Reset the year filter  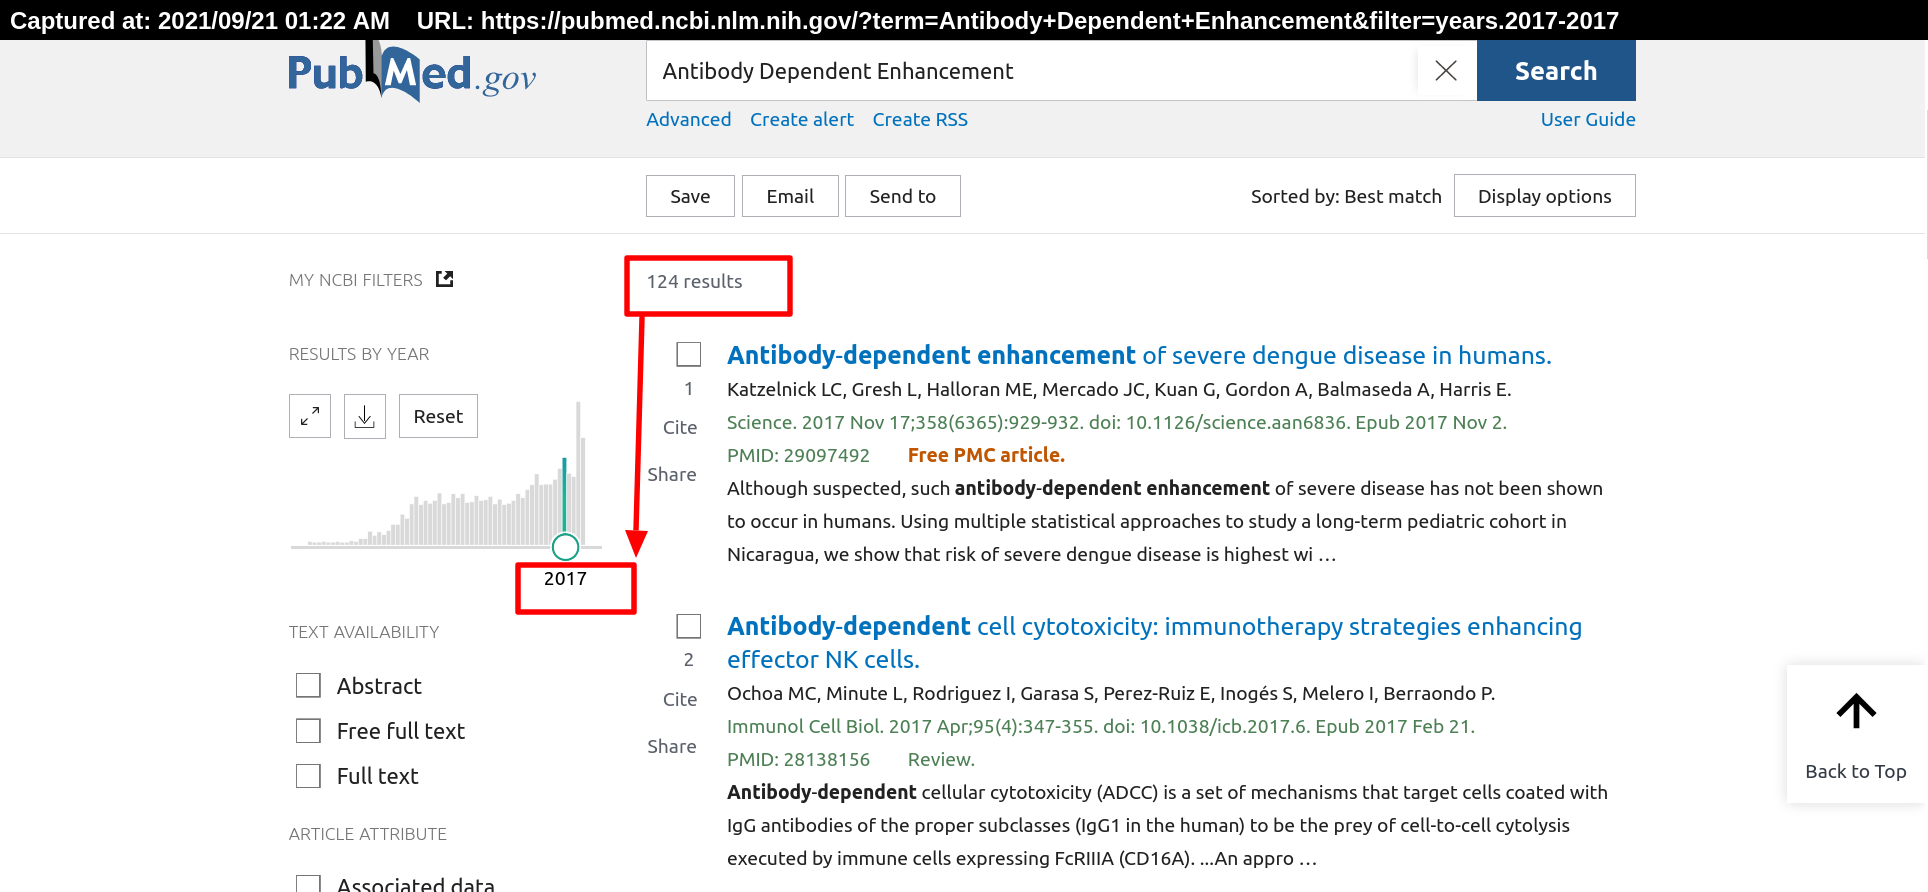click(x=438, y=416)
